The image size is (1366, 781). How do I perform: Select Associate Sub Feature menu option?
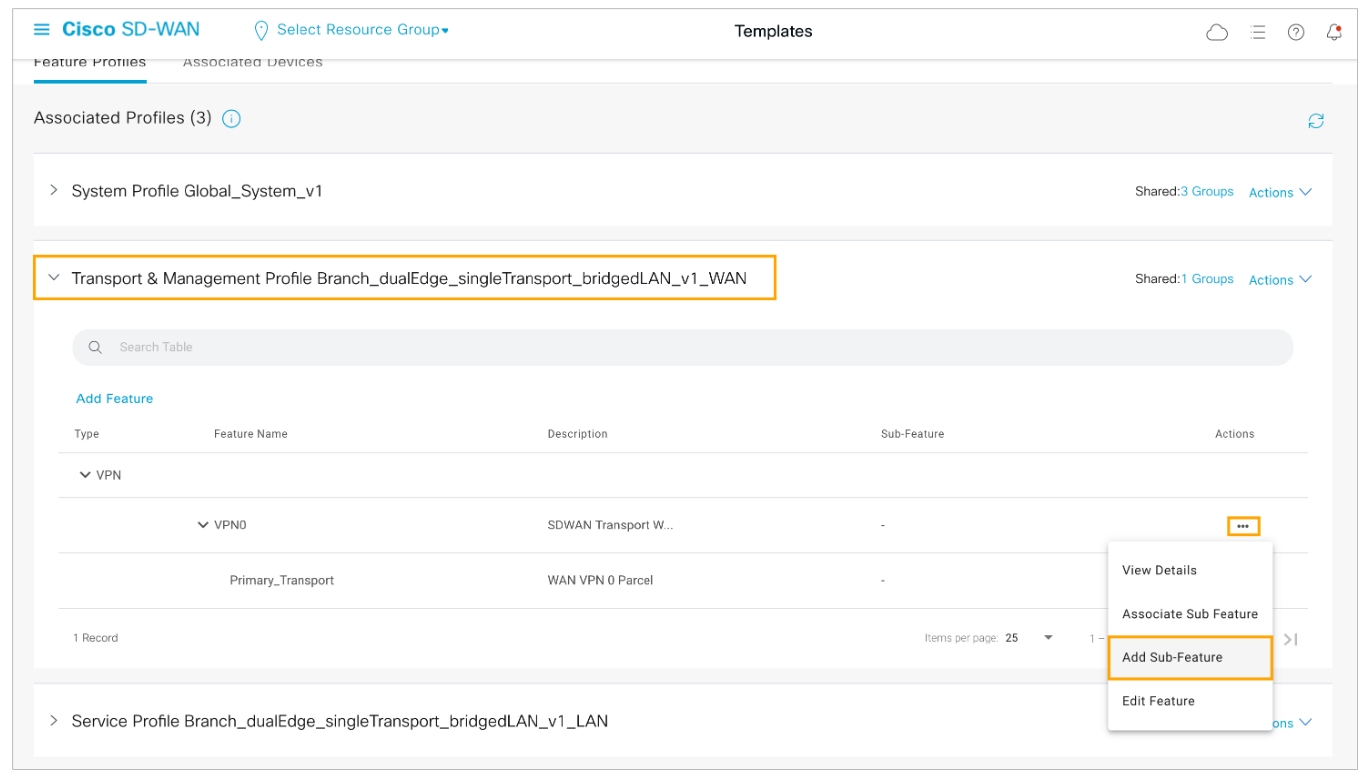point(1189,614)
